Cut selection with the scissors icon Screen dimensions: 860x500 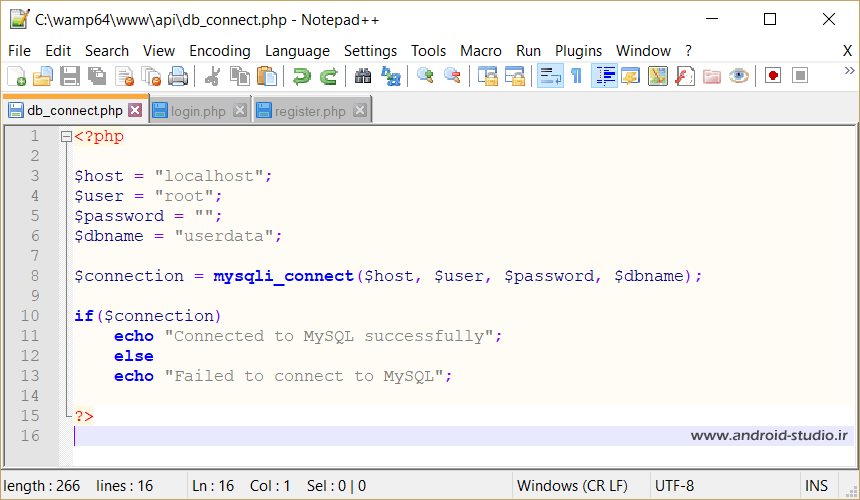point(212,76)
